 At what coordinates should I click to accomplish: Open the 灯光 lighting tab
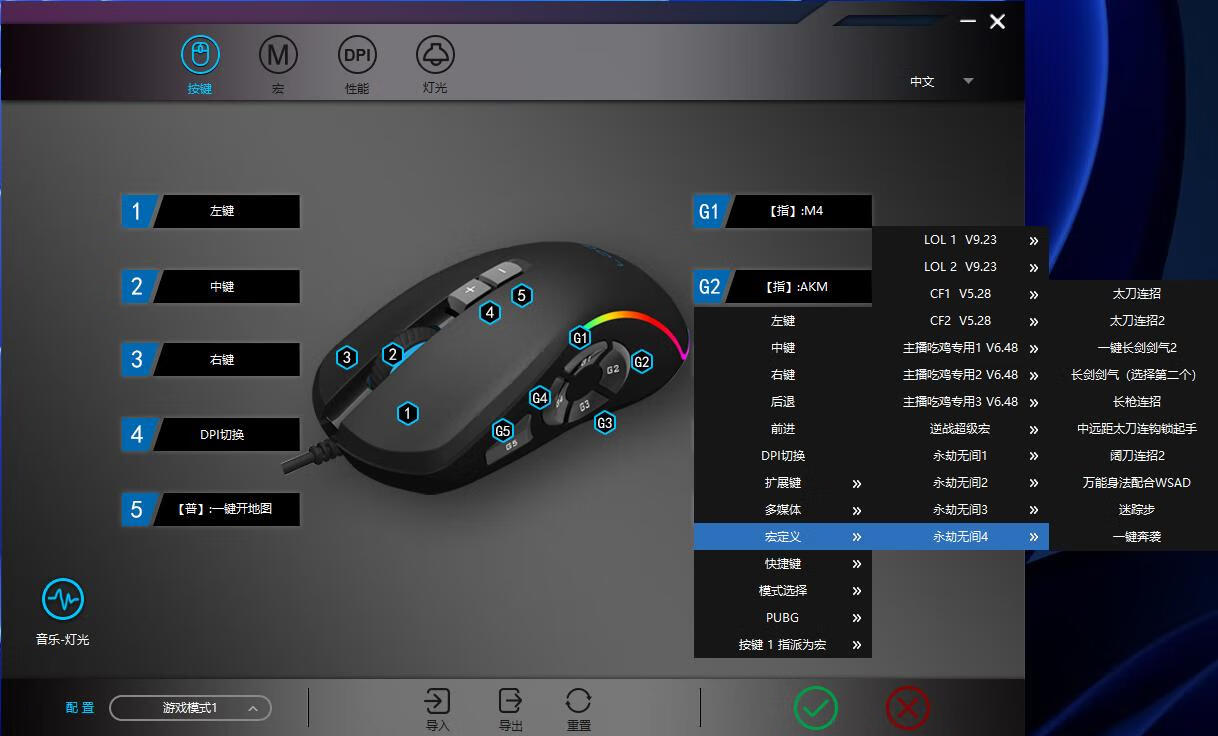pos(435,64)
